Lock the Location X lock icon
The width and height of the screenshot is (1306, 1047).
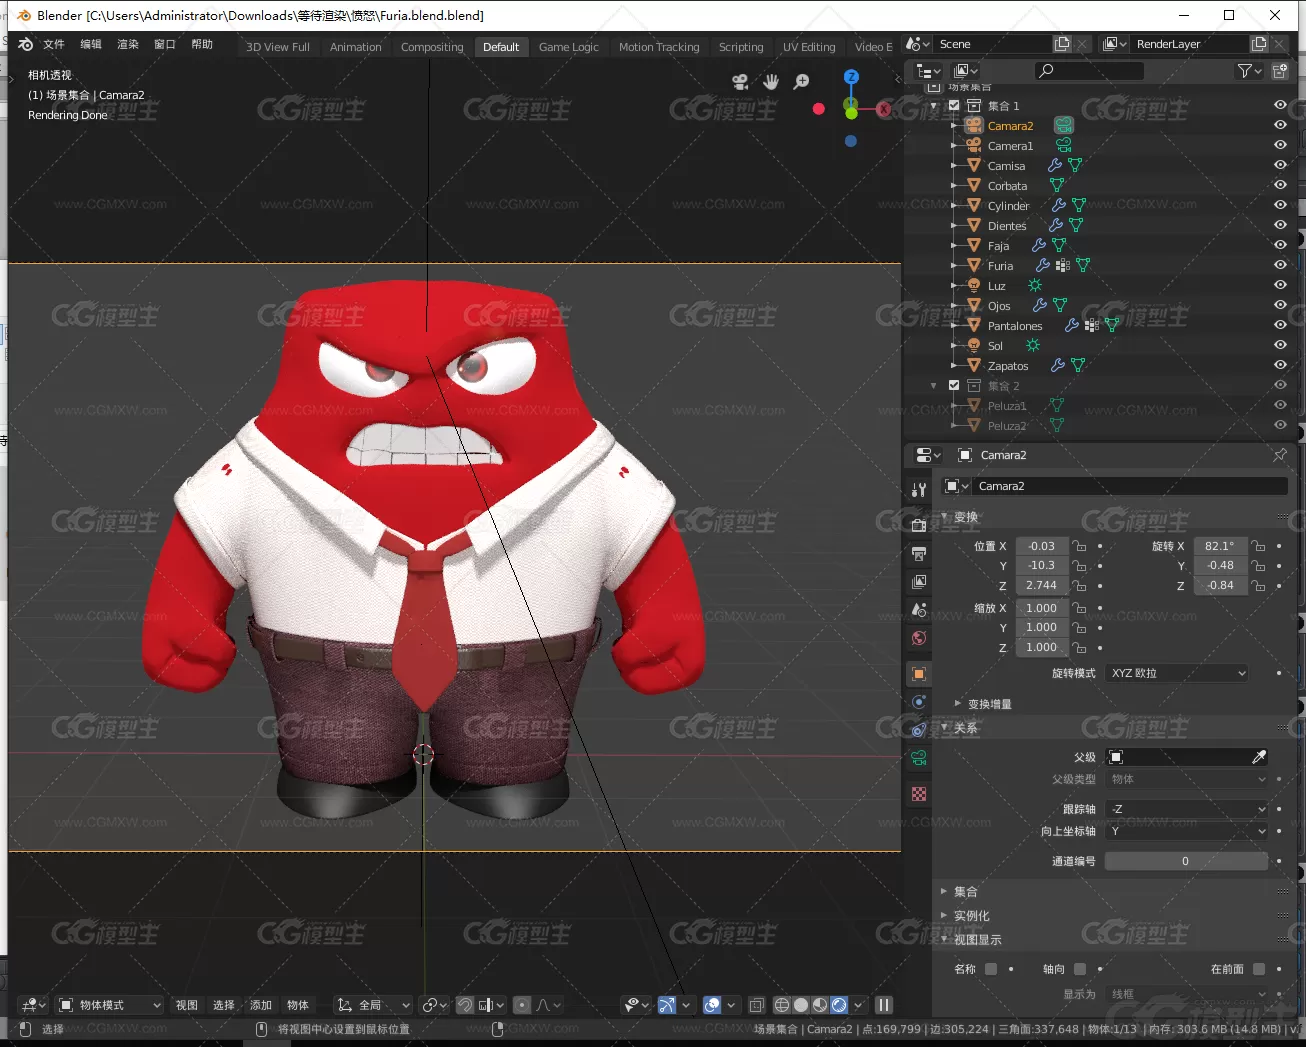(x=1079, y=546)
